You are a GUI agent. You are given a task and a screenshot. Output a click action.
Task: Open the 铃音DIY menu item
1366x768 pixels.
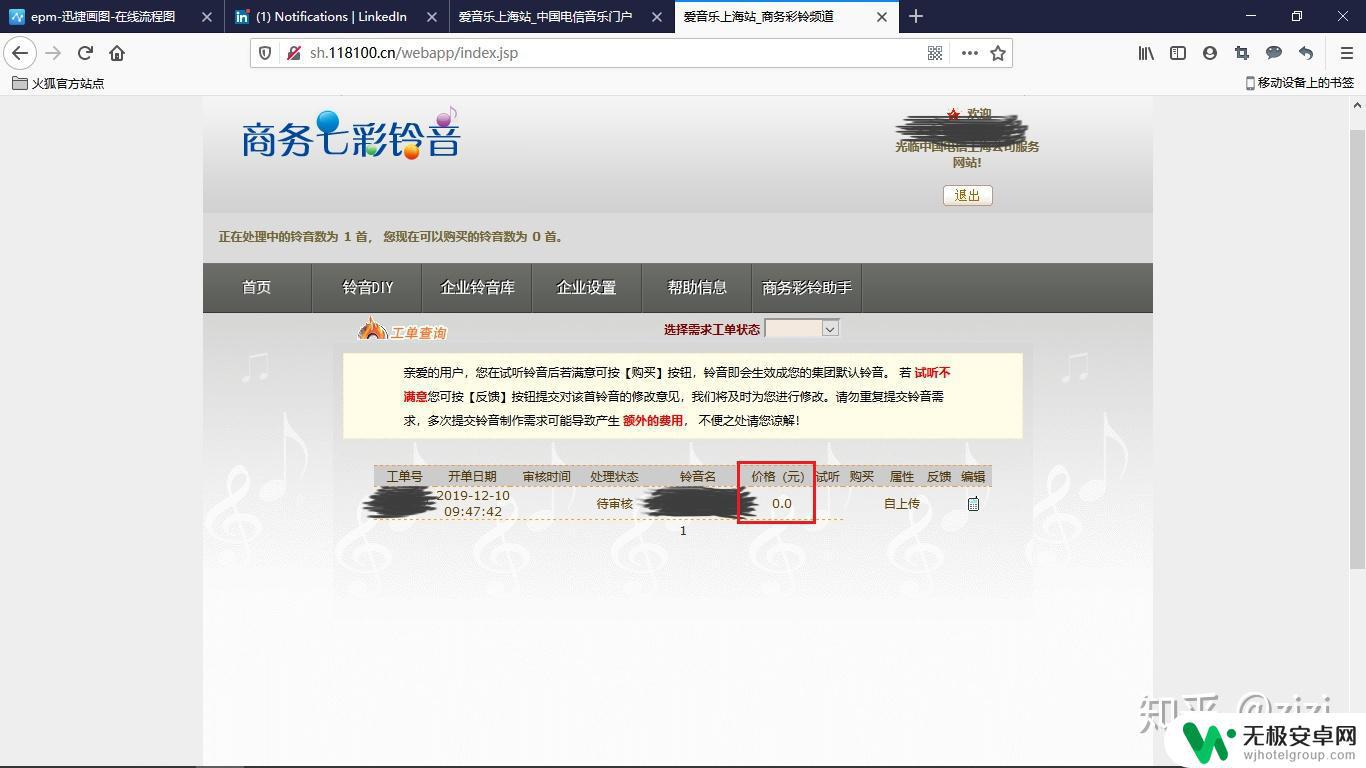tap(368, 288)
